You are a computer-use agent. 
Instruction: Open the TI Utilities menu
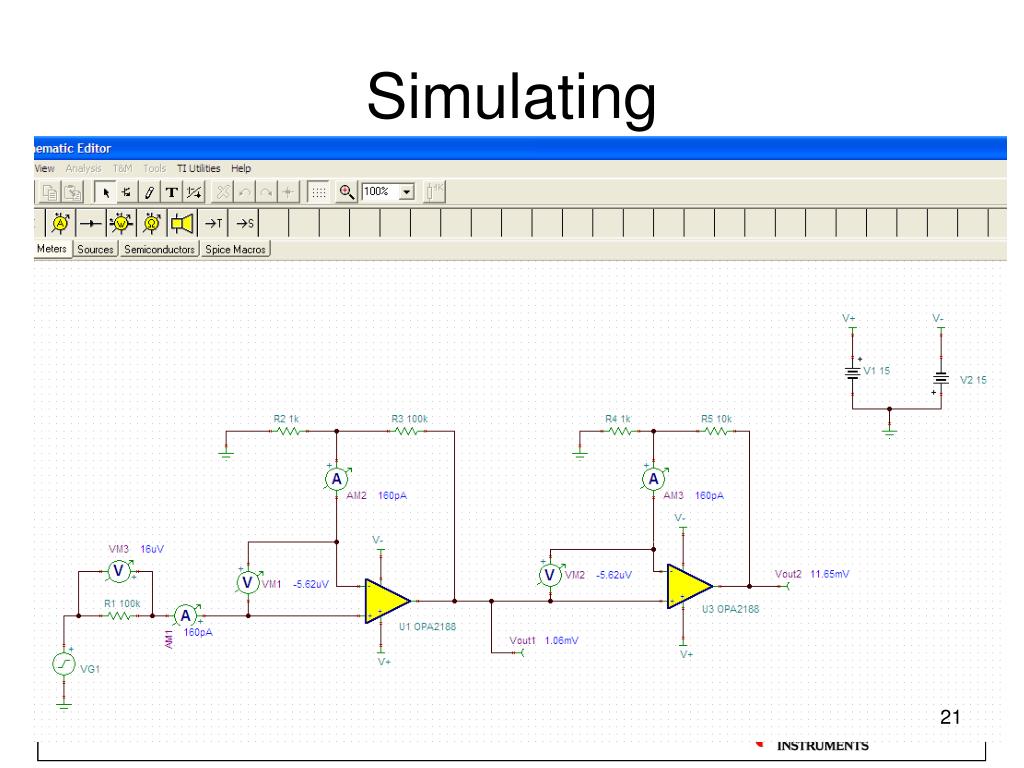(x=199, y=168)
